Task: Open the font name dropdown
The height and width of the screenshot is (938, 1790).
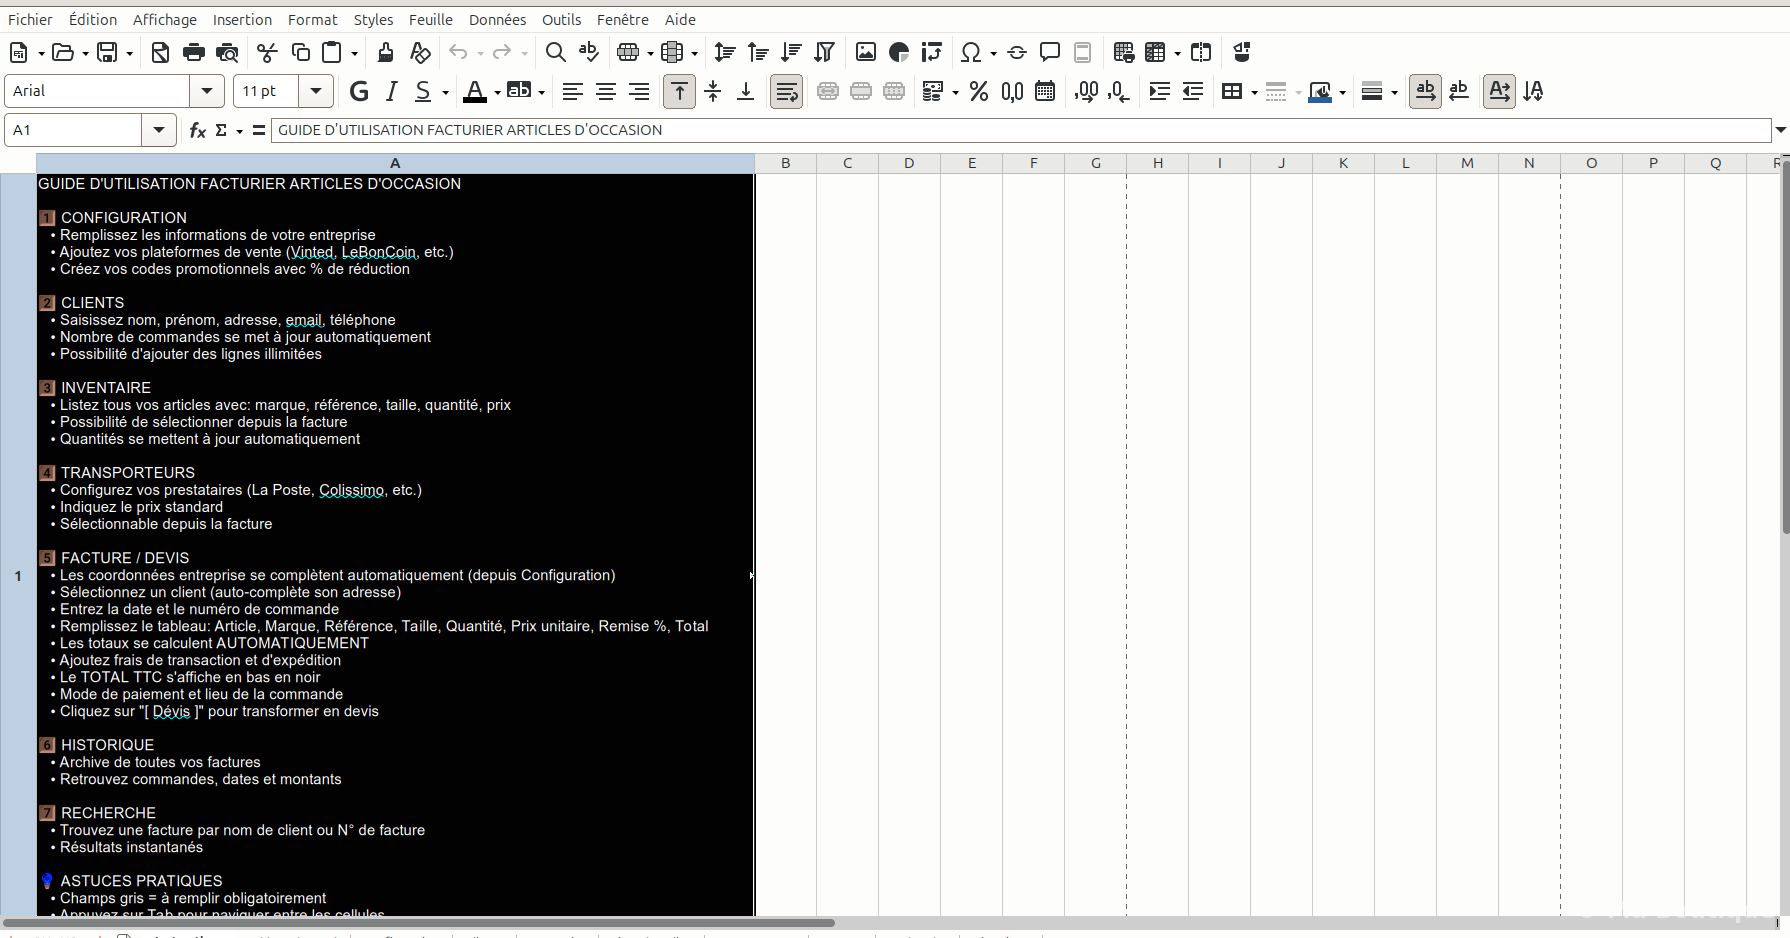Action: (x=207, y=91)
